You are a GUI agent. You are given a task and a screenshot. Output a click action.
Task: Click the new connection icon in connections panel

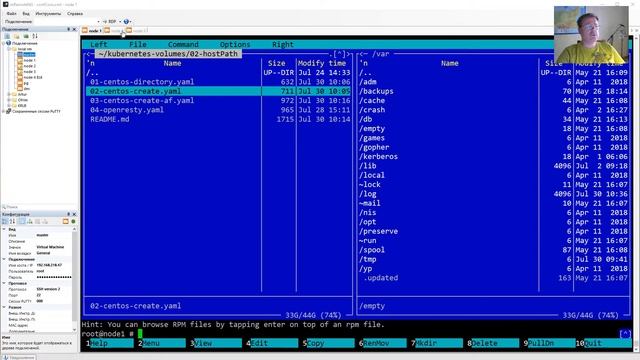click(7, 36)
